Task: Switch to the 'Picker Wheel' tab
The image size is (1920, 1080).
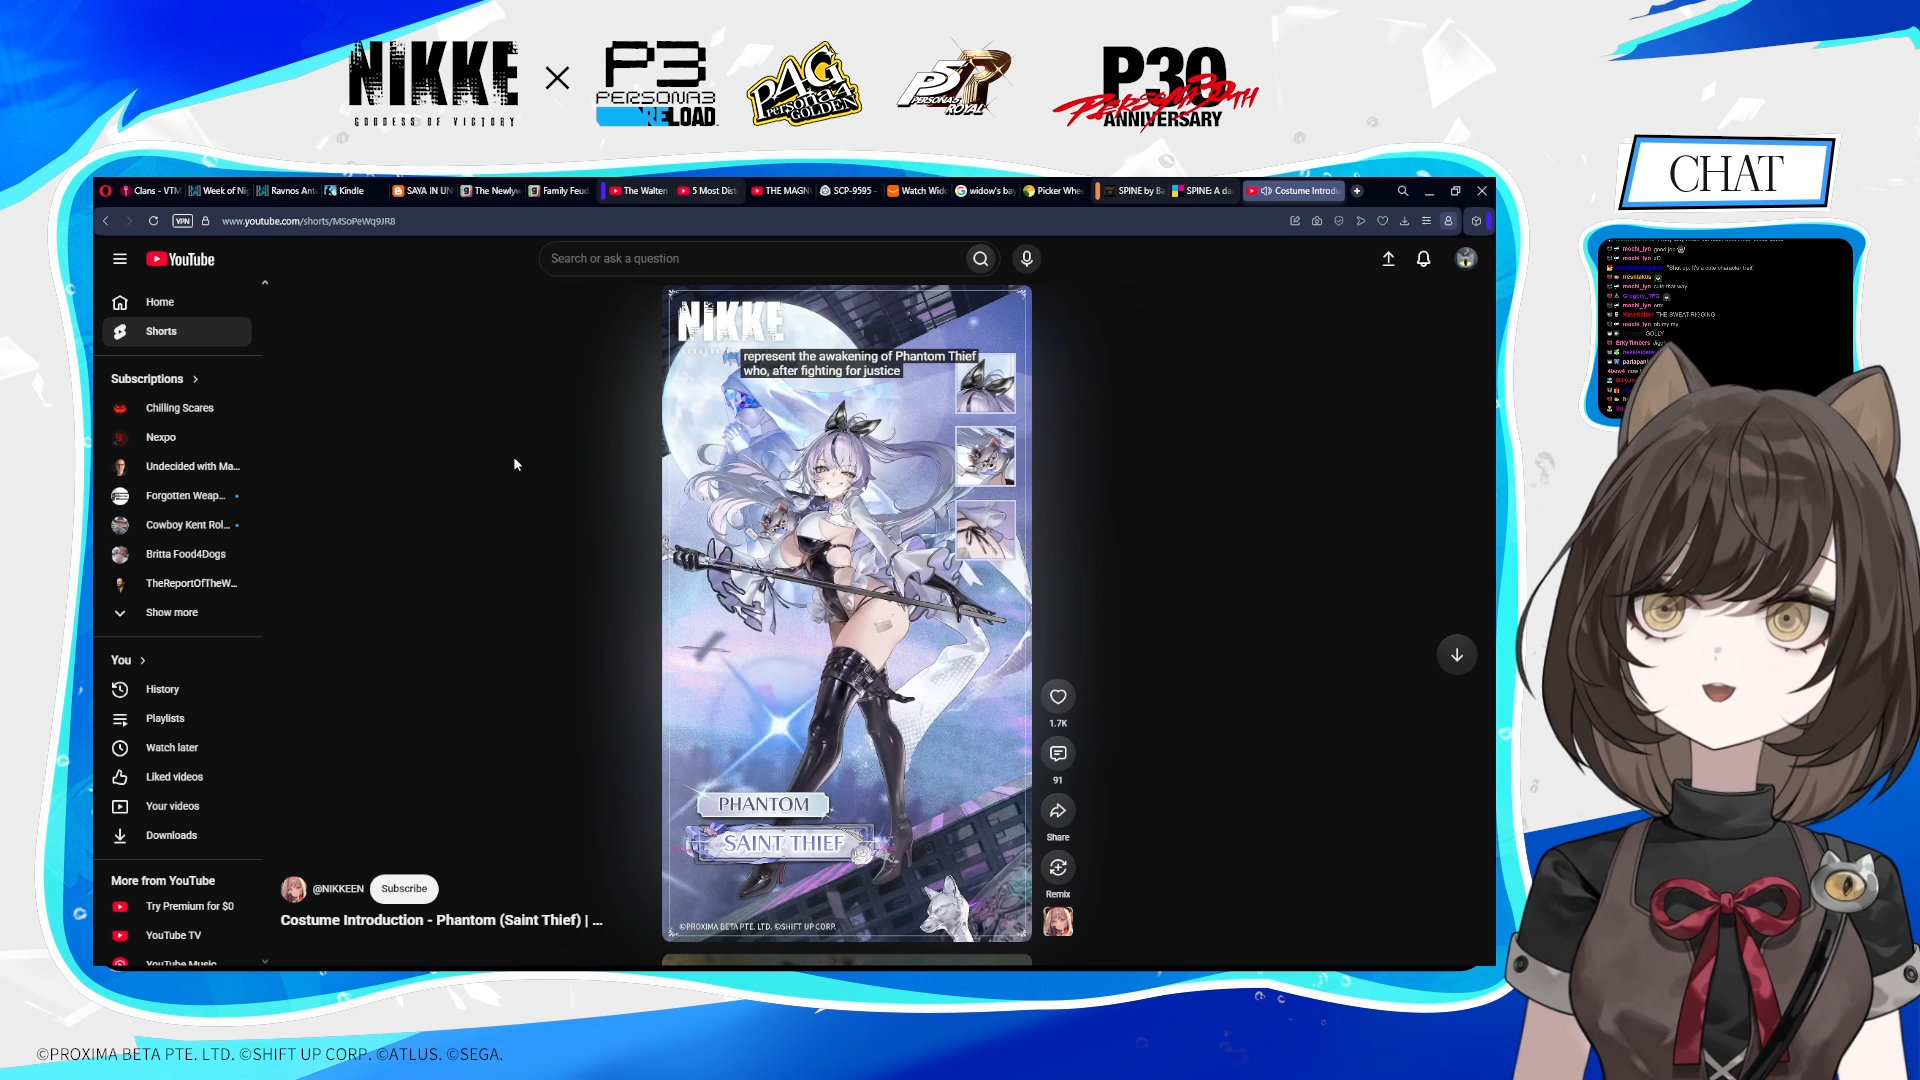Action: 1053,191
